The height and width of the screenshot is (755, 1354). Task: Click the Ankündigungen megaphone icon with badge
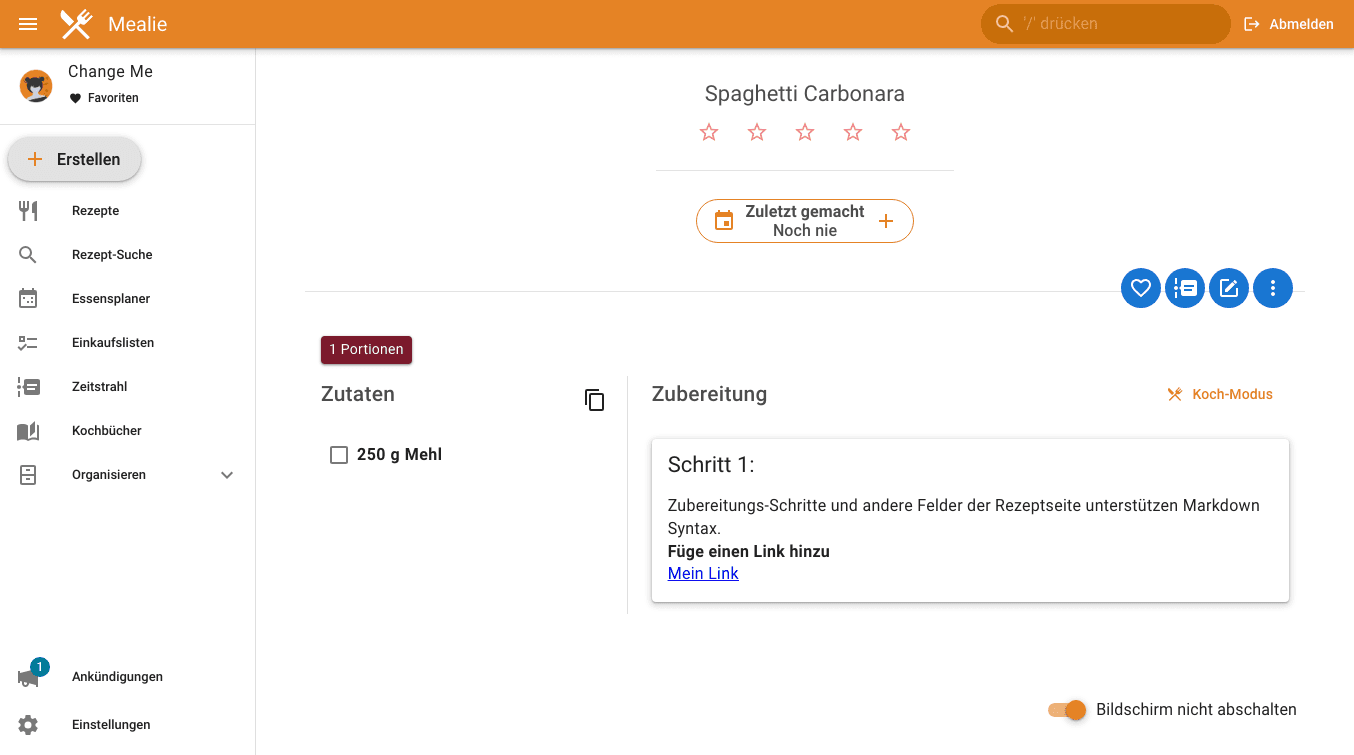[30, 675]
